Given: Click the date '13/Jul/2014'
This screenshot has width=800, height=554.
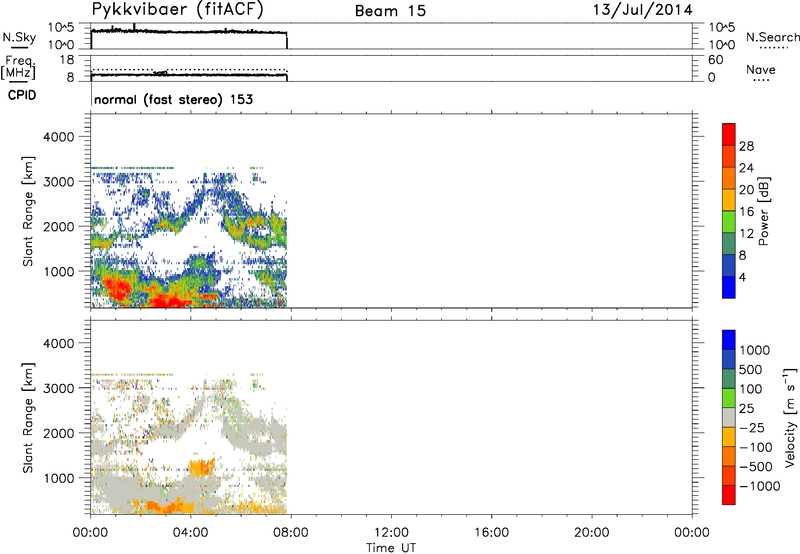Looking at the screenshot, I should pyautogui.click(x=642, y=10).
